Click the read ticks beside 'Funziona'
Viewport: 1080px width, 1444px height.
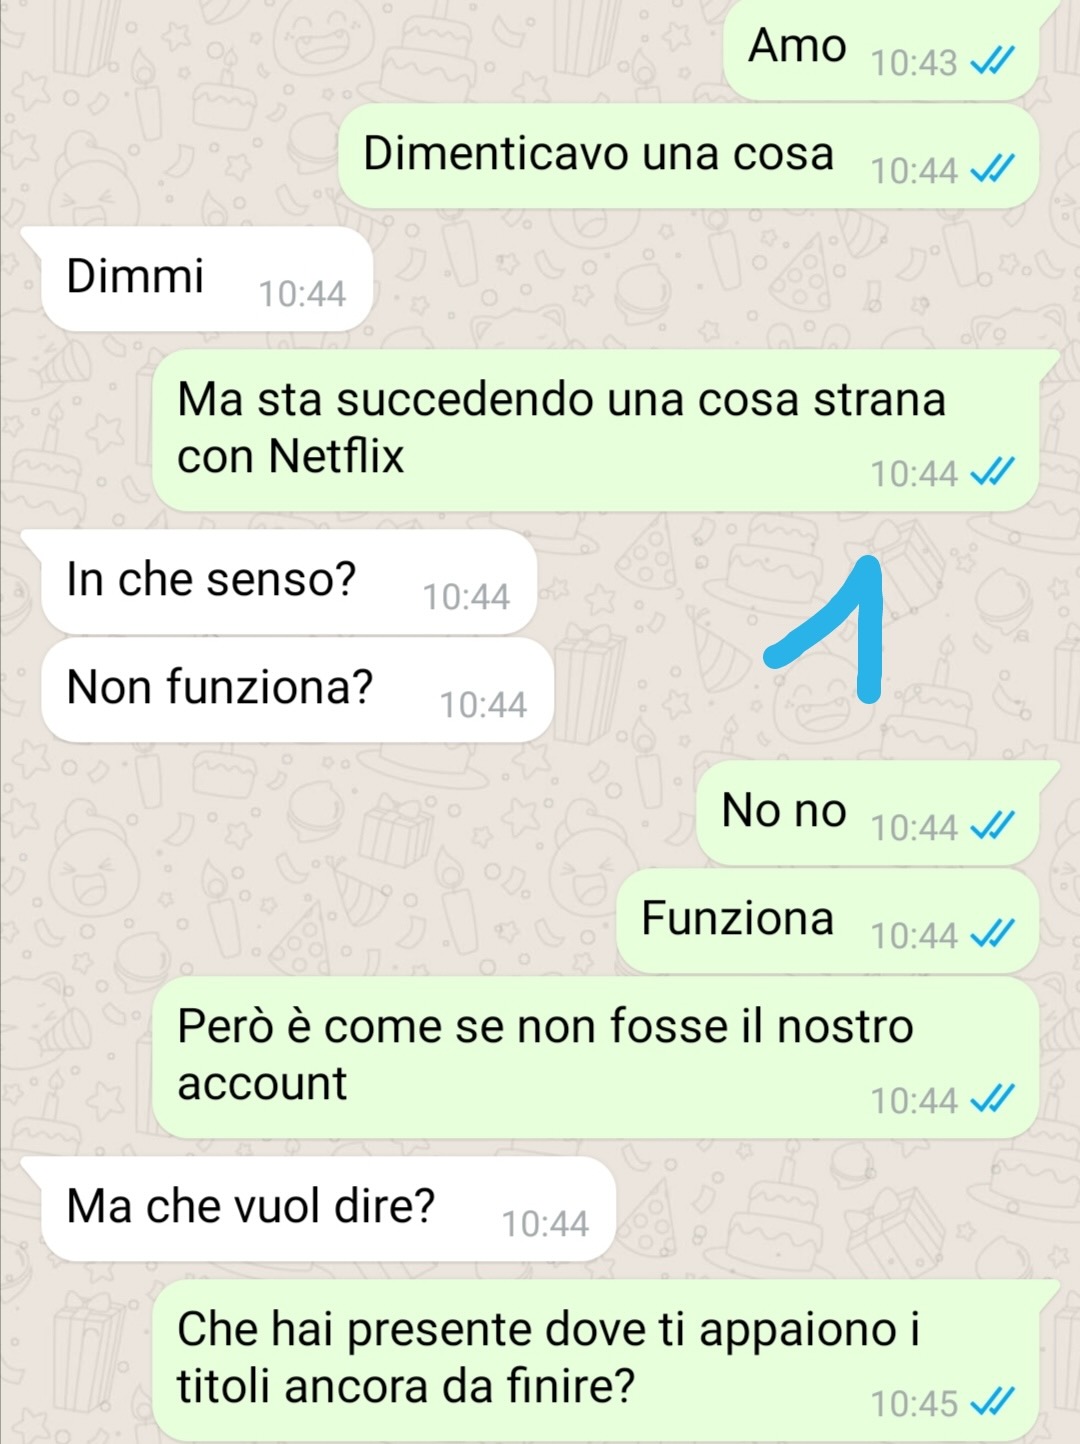(x=993, y=935)
